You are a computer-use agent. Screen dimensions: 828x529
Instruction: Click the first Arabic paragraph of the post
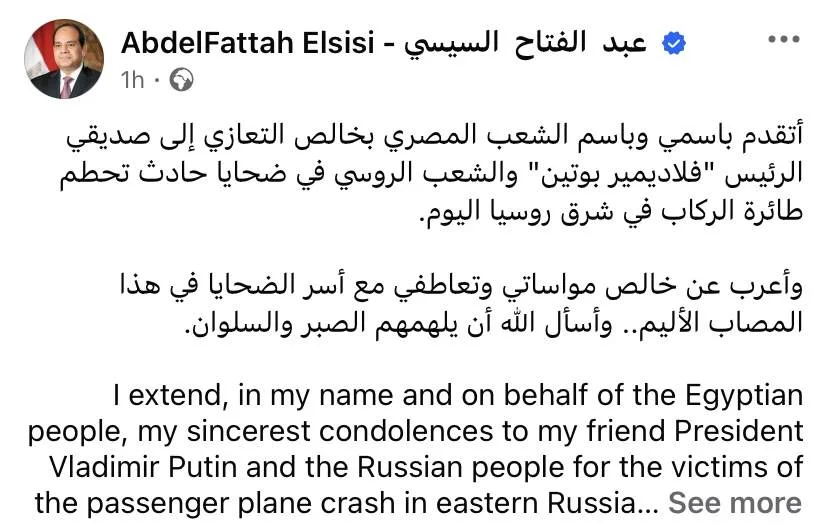pyautogui.click(x=431, y=173)
